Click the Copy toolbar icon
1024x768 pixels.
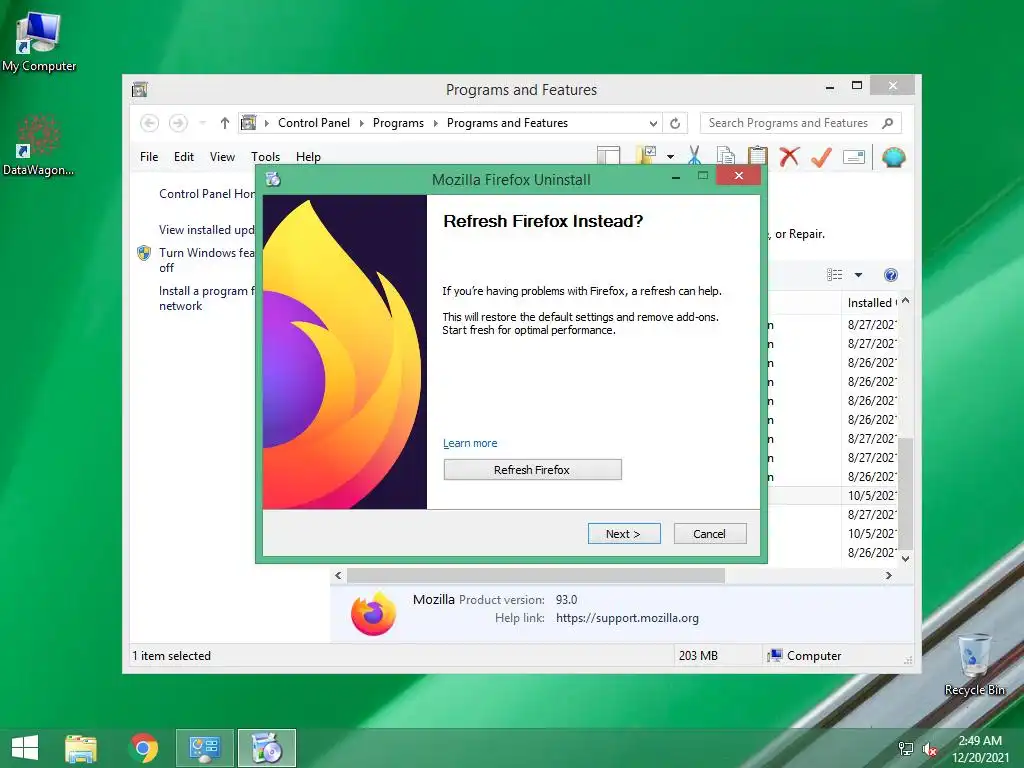pos(726,156)
